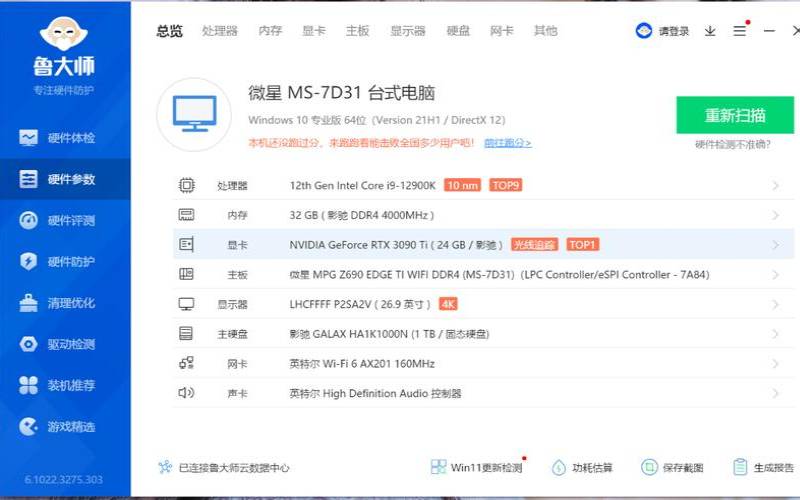Select 硬件参数 sidebar item
Image resolution: width=800 pixels, height=500 pixels.
tap(65, 179)
